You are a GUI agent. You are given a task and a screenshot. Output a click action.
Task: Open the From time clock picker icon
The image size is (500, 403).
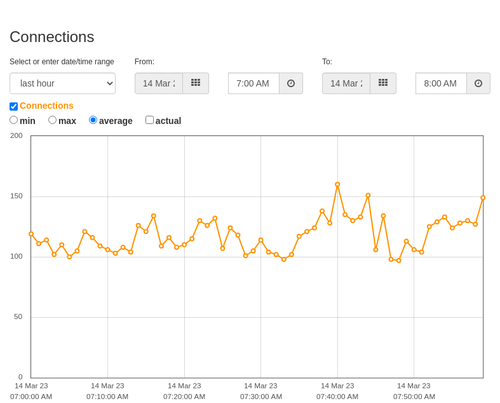point(291,83)
